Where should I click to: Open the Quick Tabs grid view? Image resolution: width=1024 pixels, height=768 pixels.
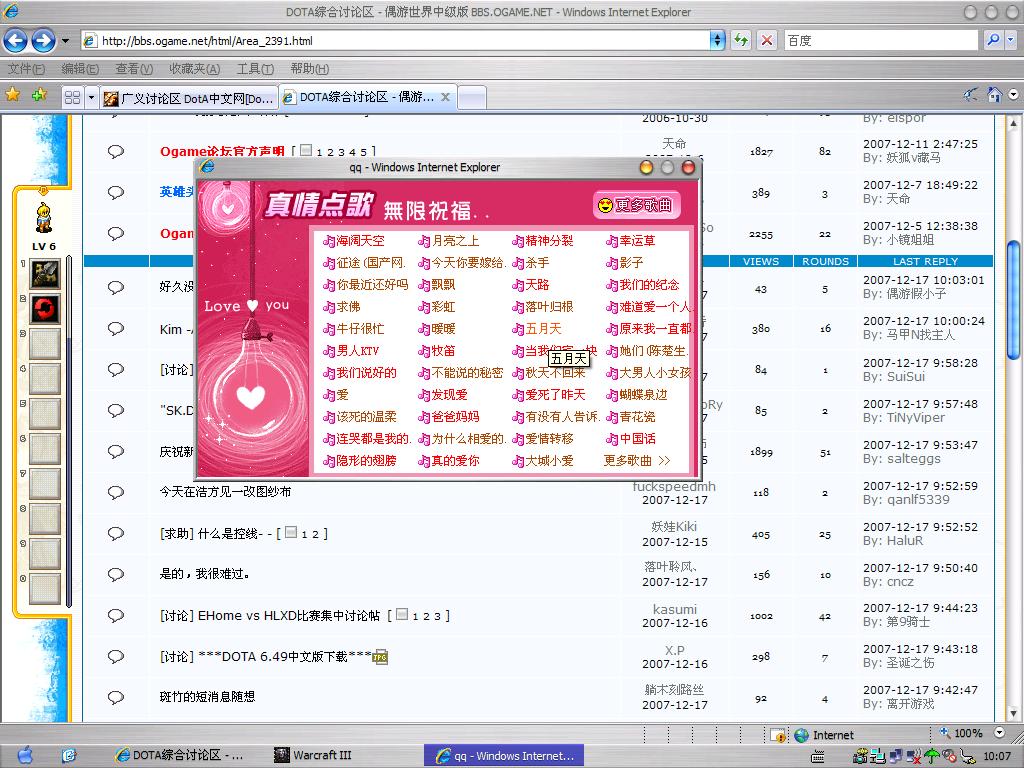[72, 97]
